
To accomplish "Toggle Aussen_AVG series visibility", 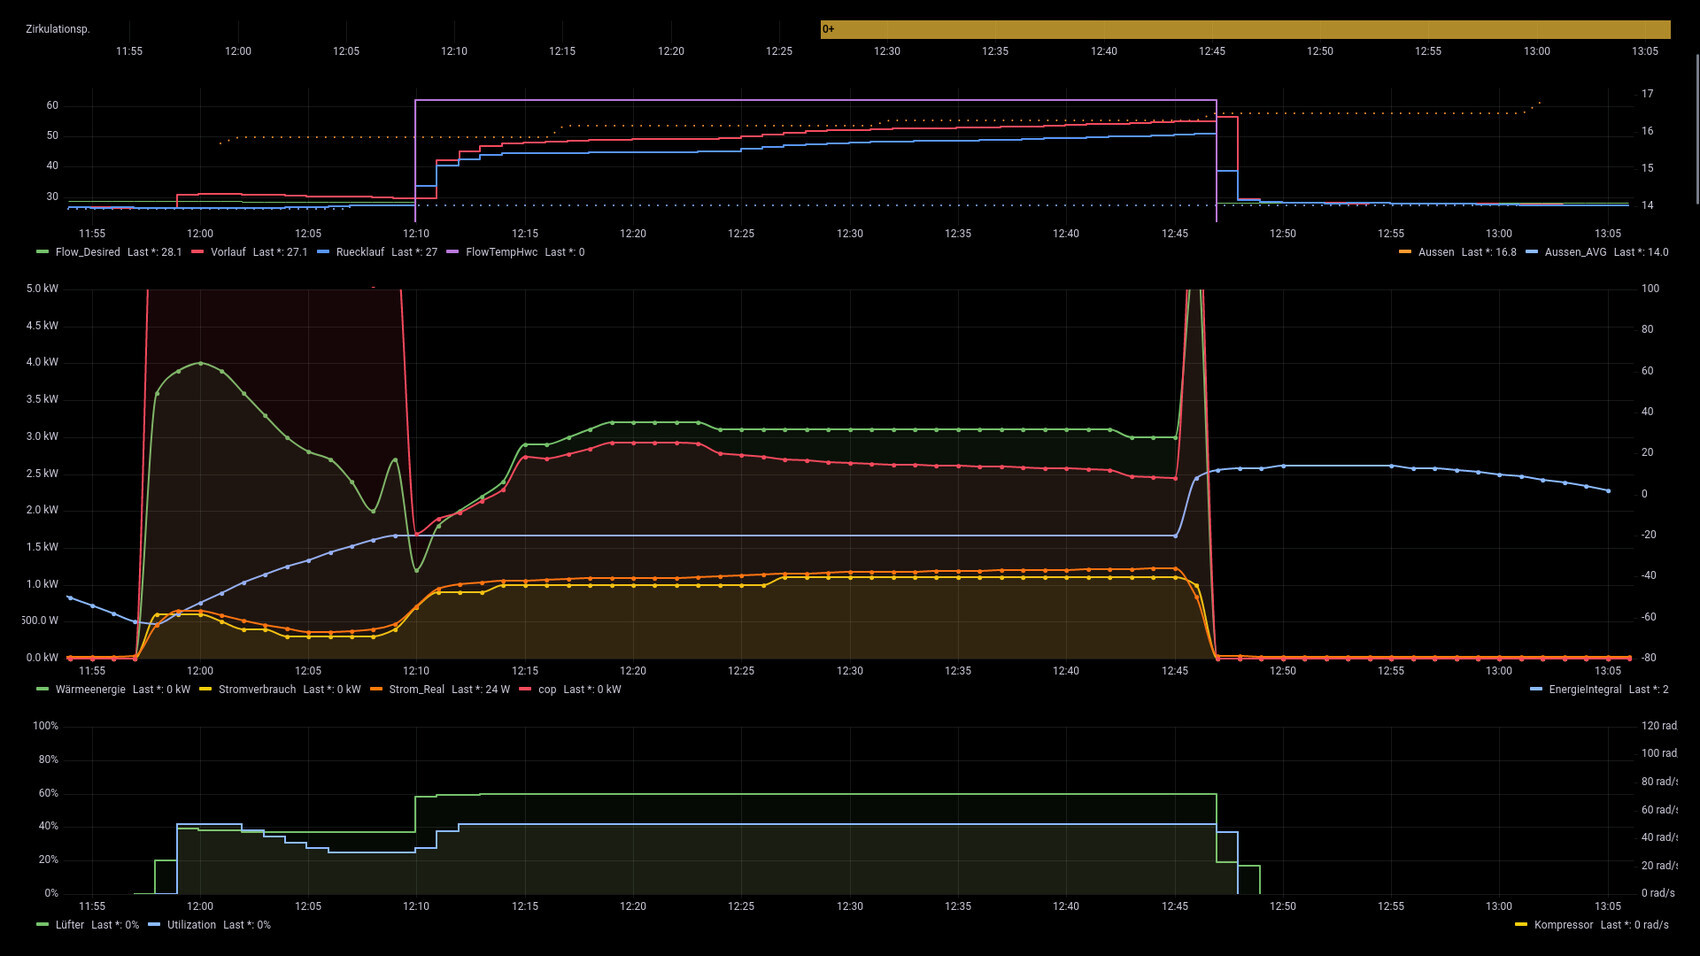I will pyautogui.click(x=1575, y=252).
